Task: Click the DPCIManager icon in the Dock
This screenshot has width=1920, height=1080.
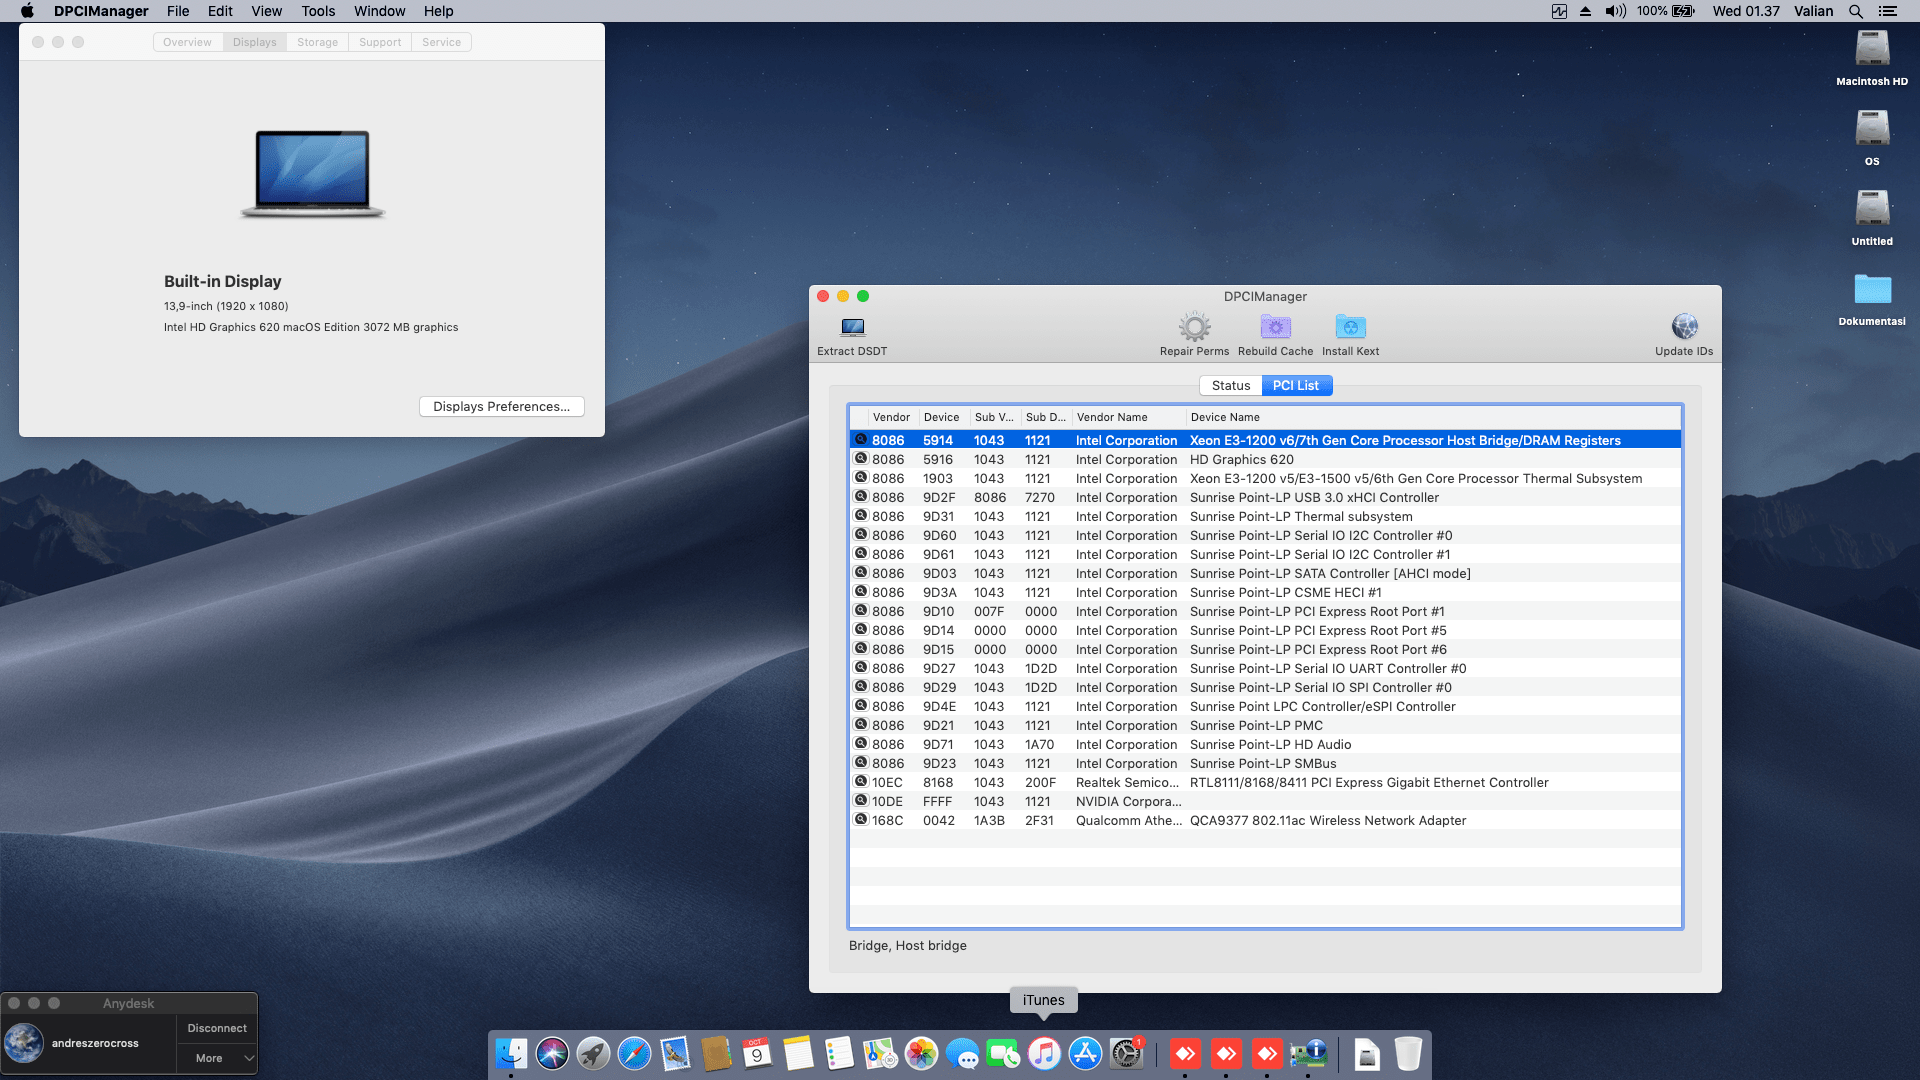Action: point(1308,1053)
